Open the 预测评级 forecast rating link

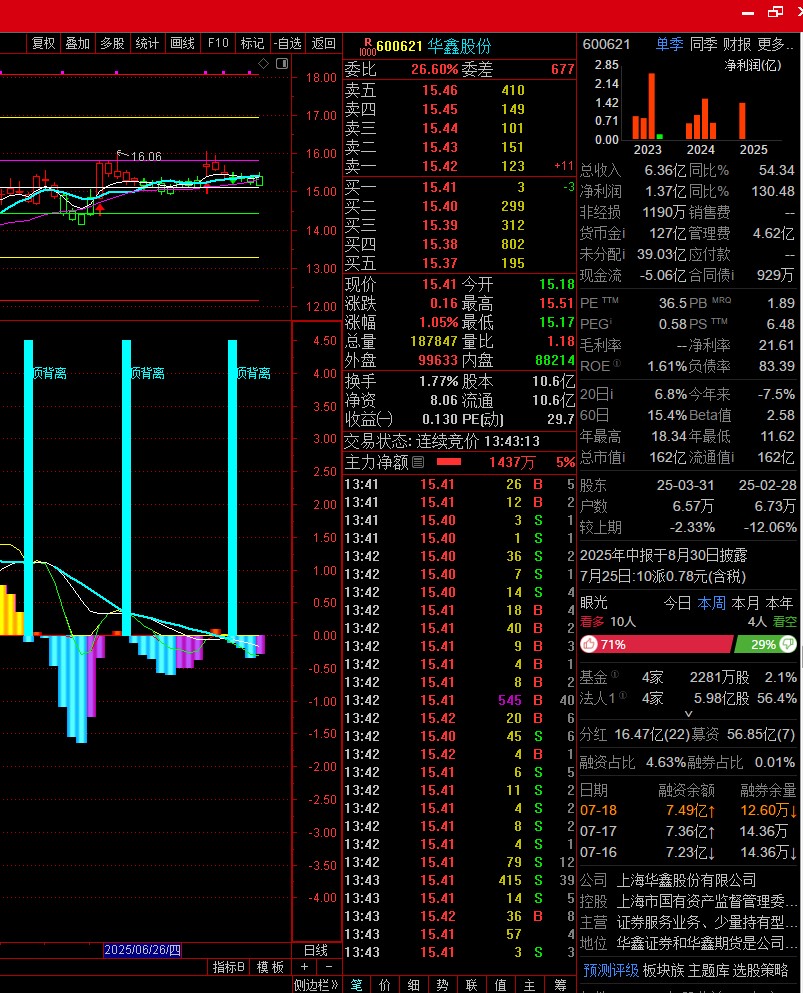611,970
